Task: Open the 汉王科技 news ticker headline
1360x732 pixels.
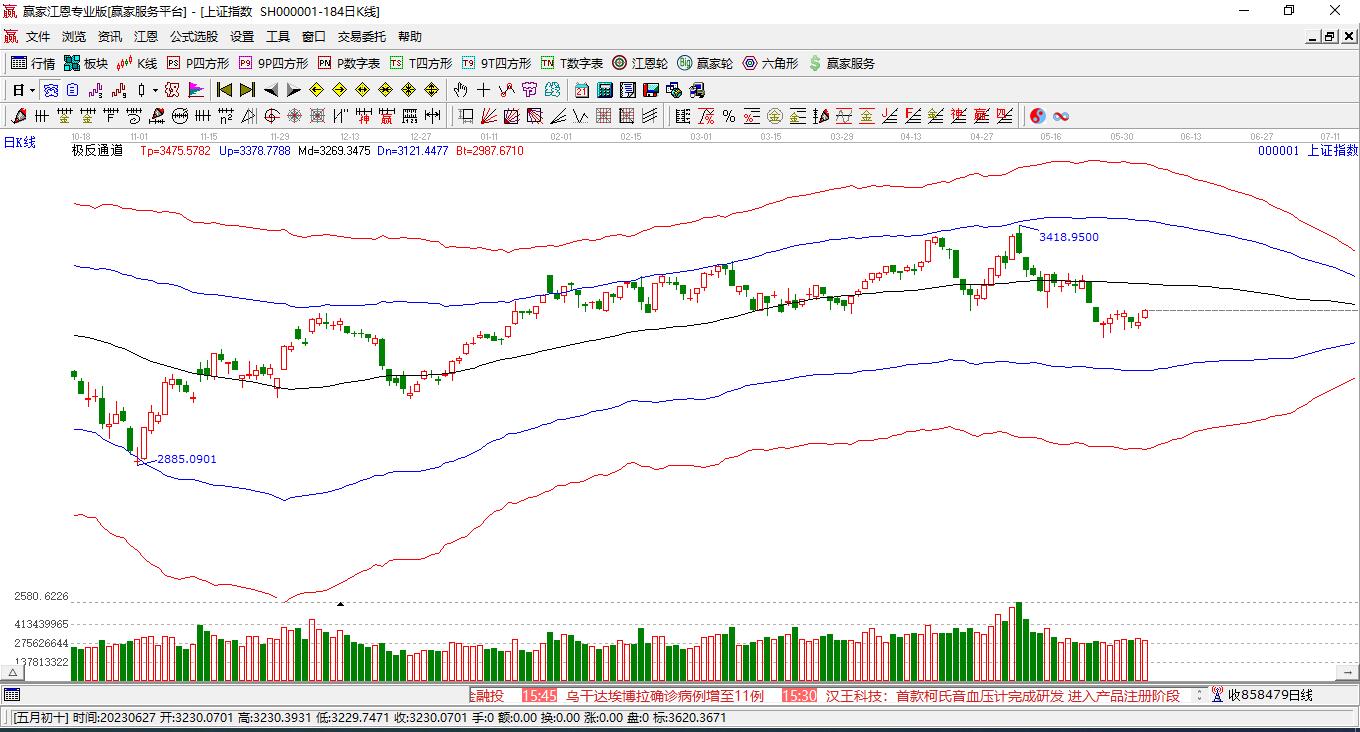Action: click(1003, 696)
